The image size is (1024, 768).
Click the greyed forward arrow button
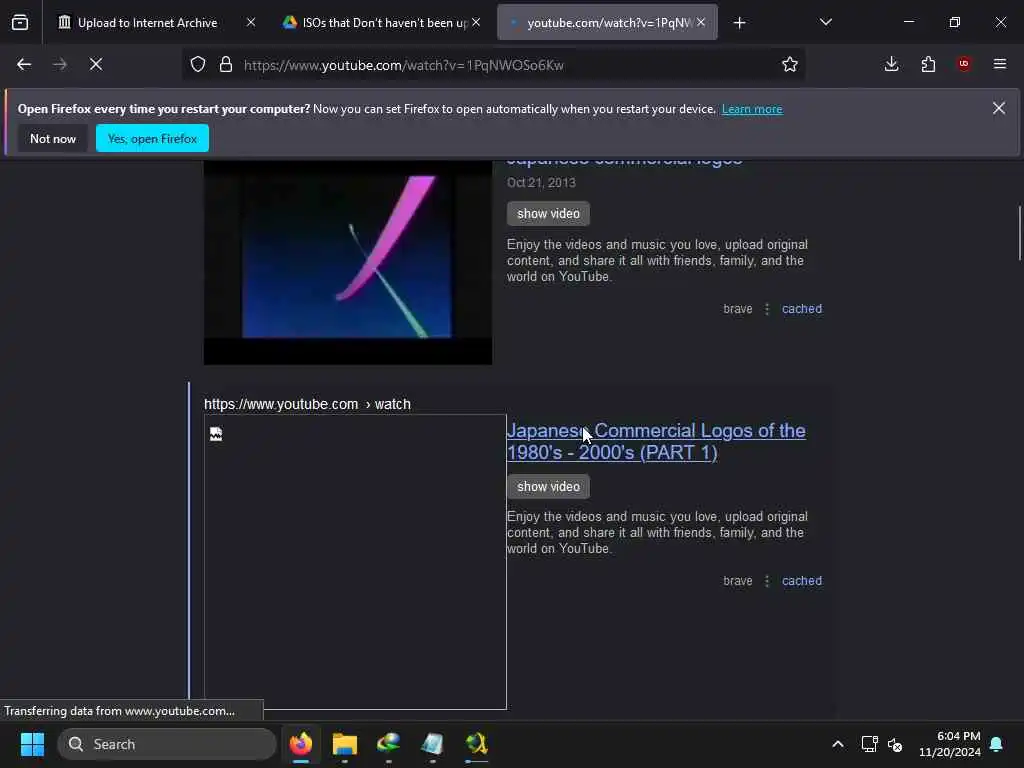pos(60,65)
